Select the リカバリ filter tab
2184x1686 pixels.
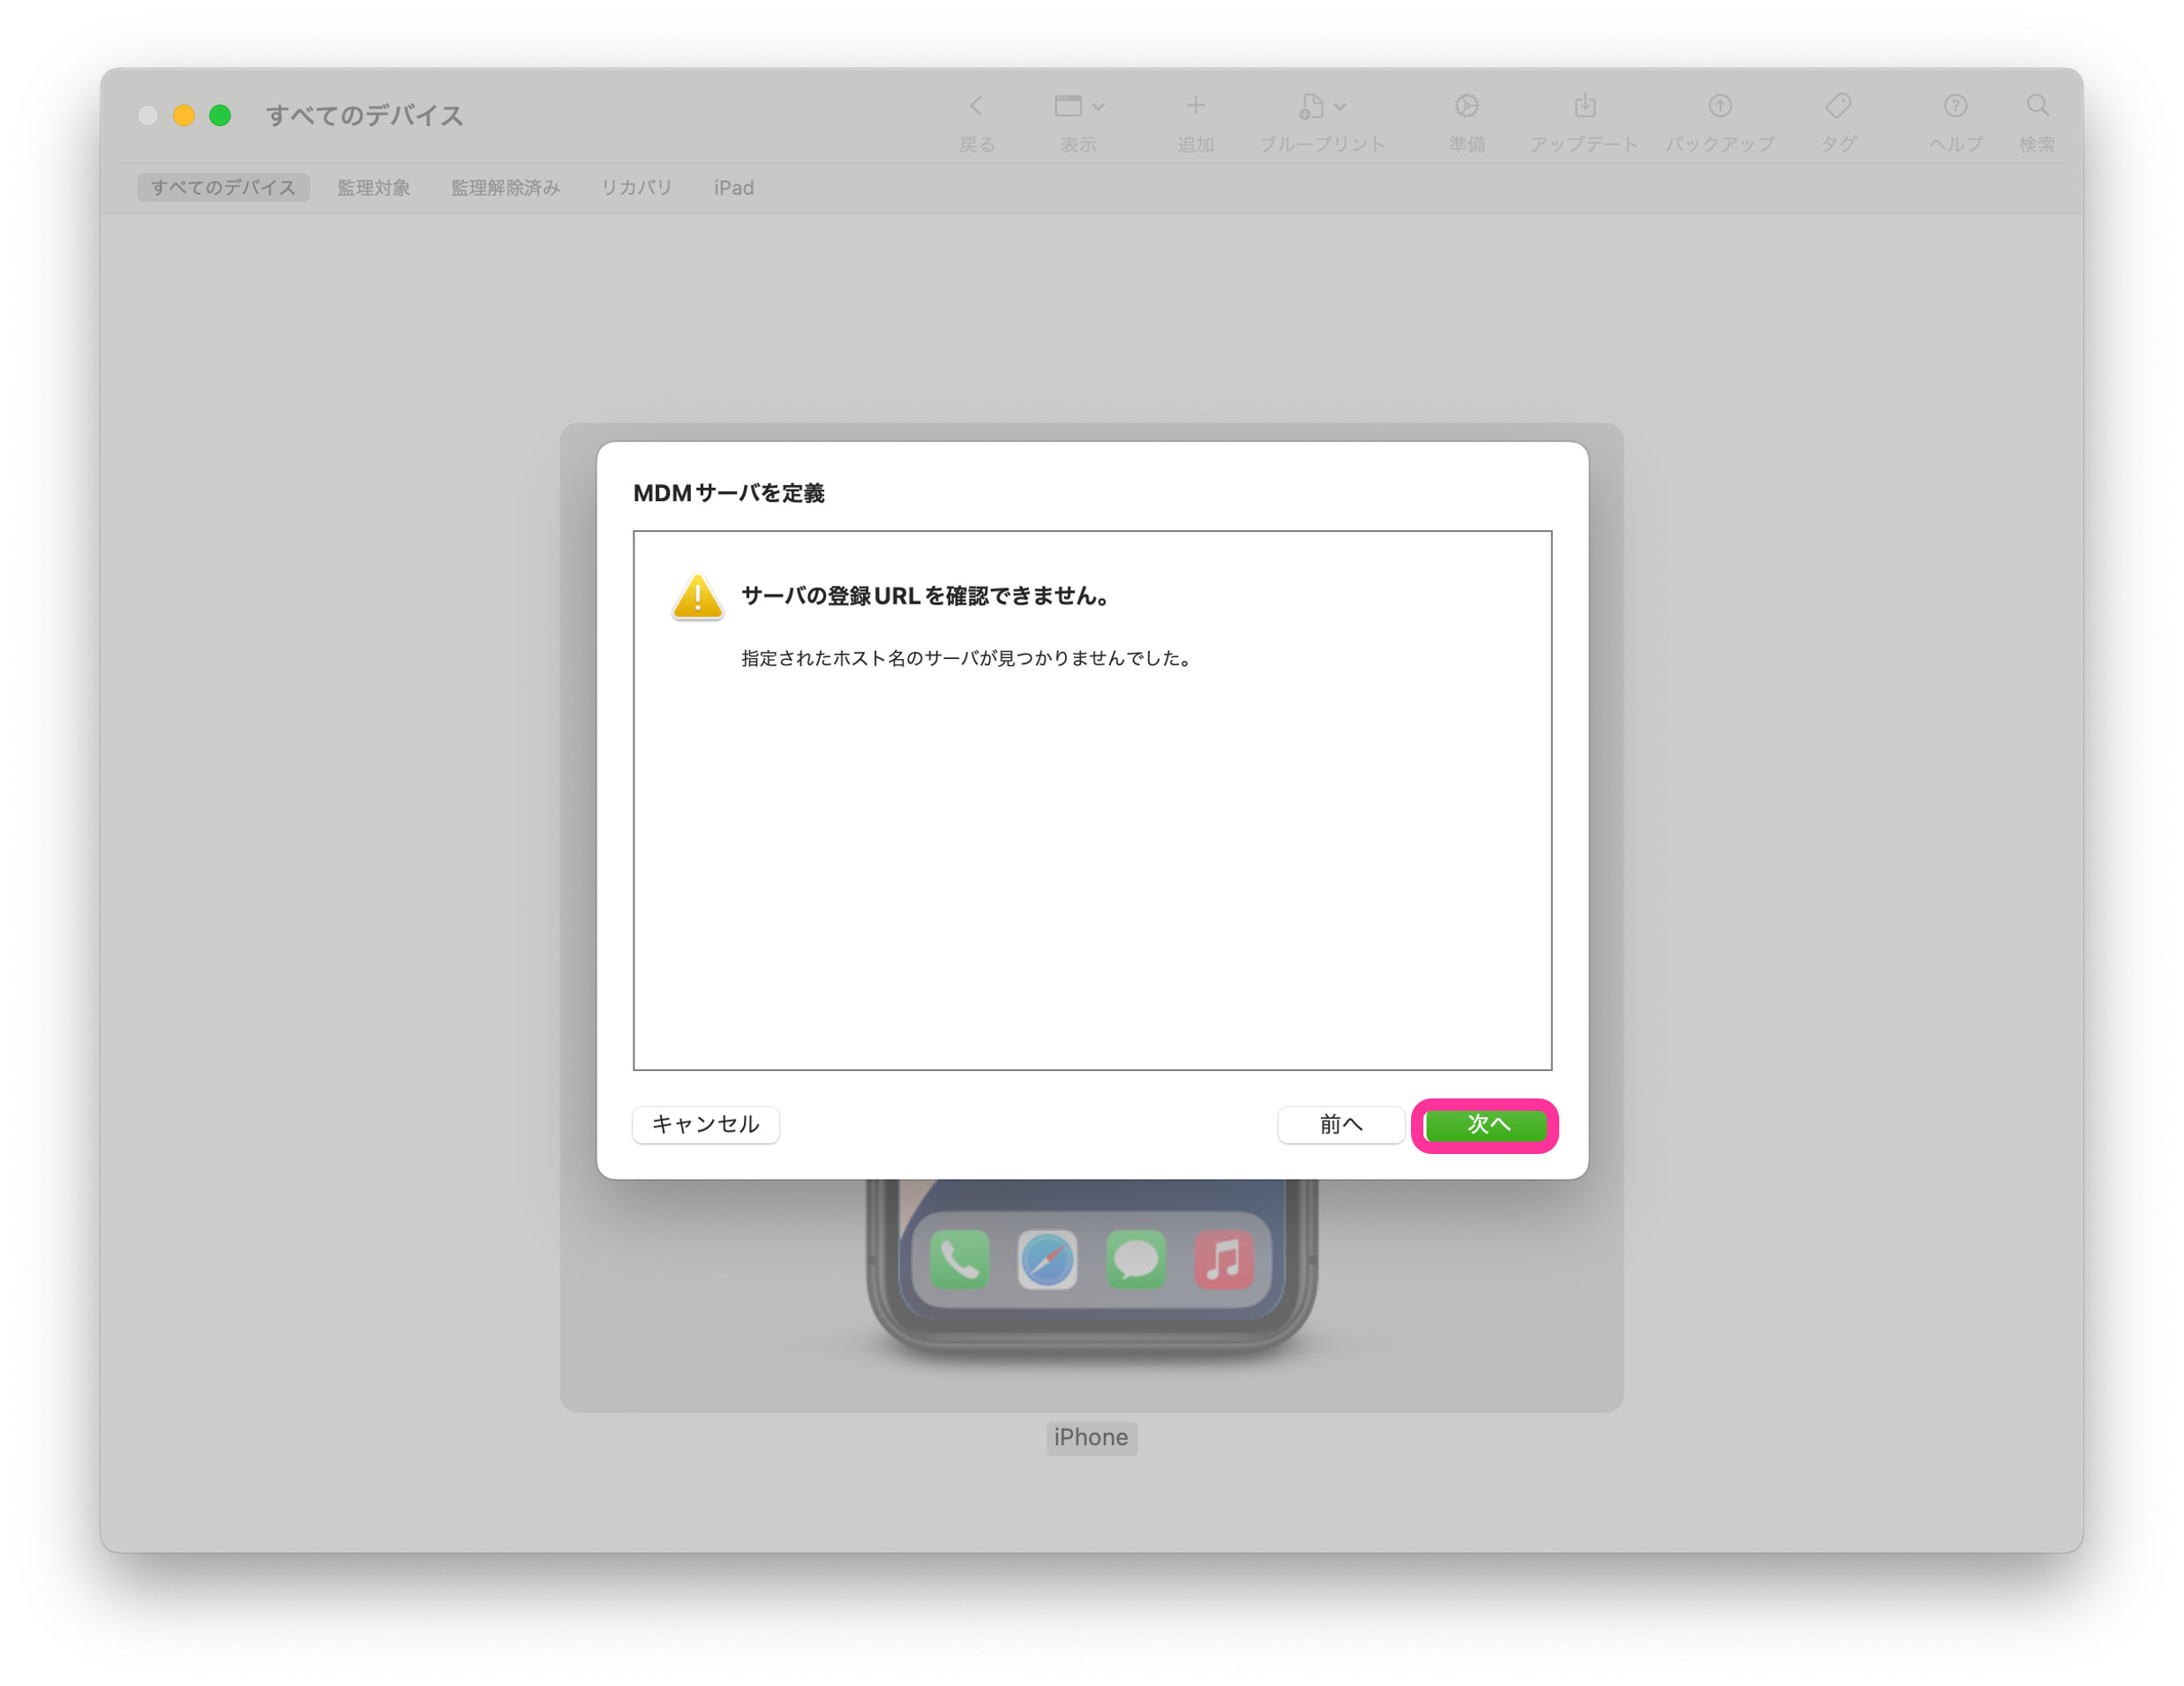tap(636, 188)
